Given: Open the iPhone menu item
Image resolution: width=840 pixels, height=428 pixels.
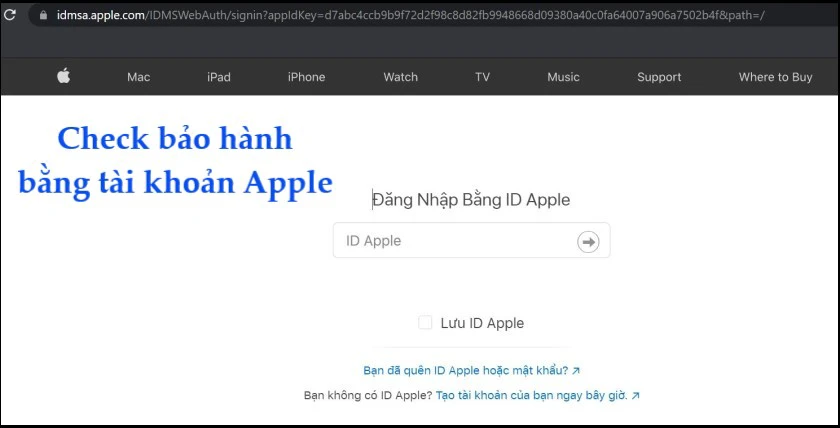Looking at the screenshot, I should (306, 77).
